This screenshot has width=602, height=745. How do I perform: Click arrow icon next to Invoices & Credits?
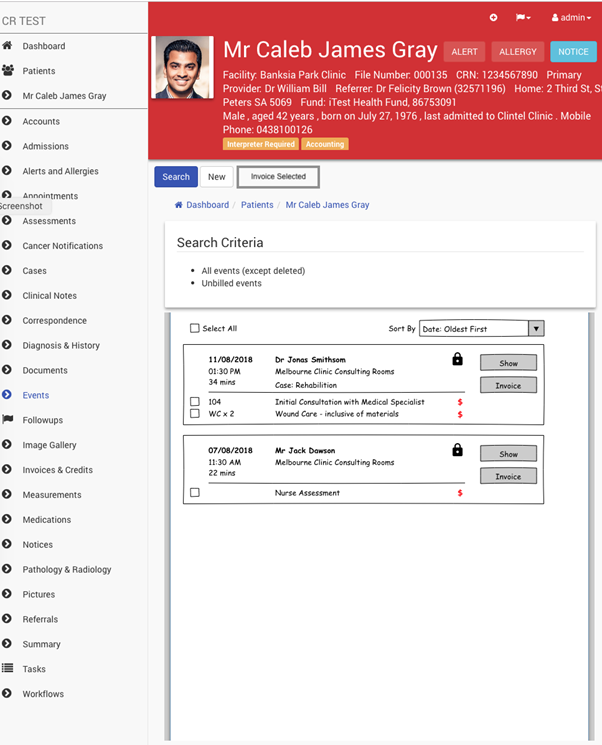(7, 469)
